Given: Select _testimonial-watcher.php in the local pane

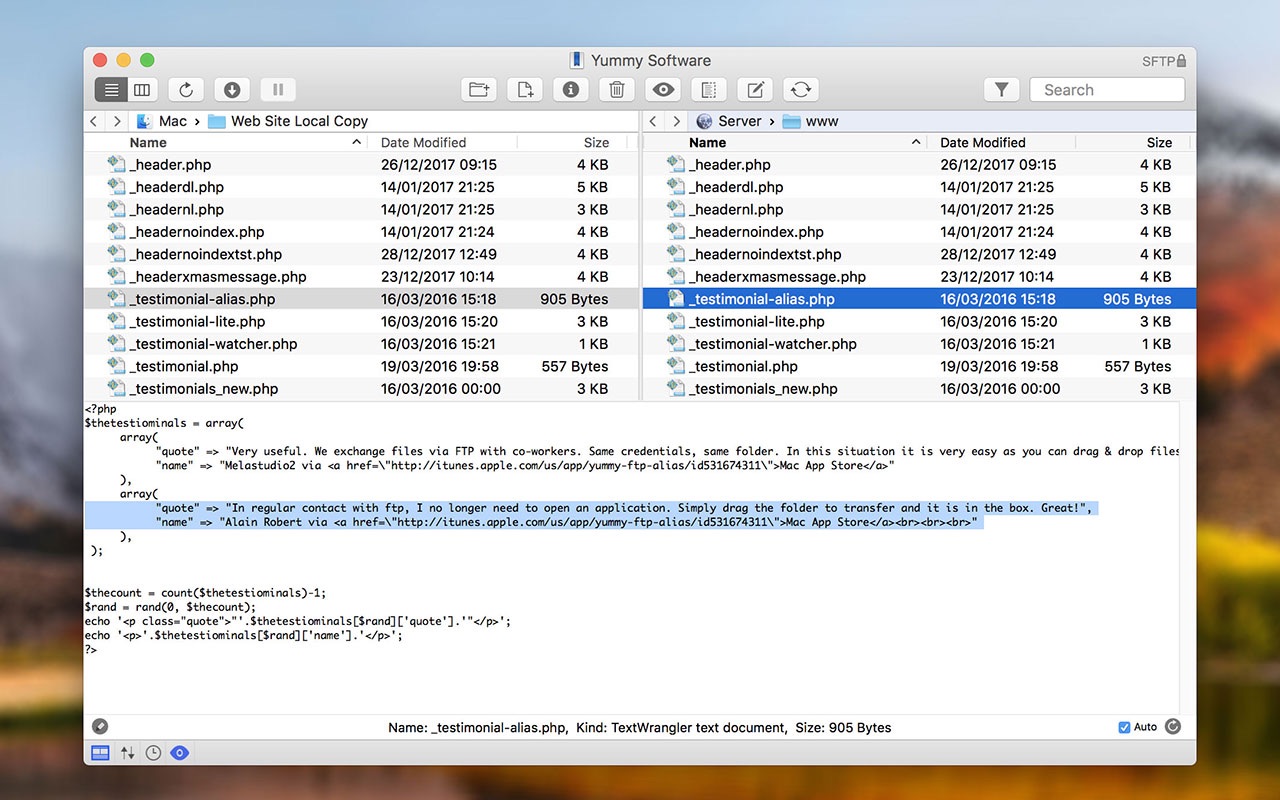Looking at the screenshot, I should click(361, 344).
